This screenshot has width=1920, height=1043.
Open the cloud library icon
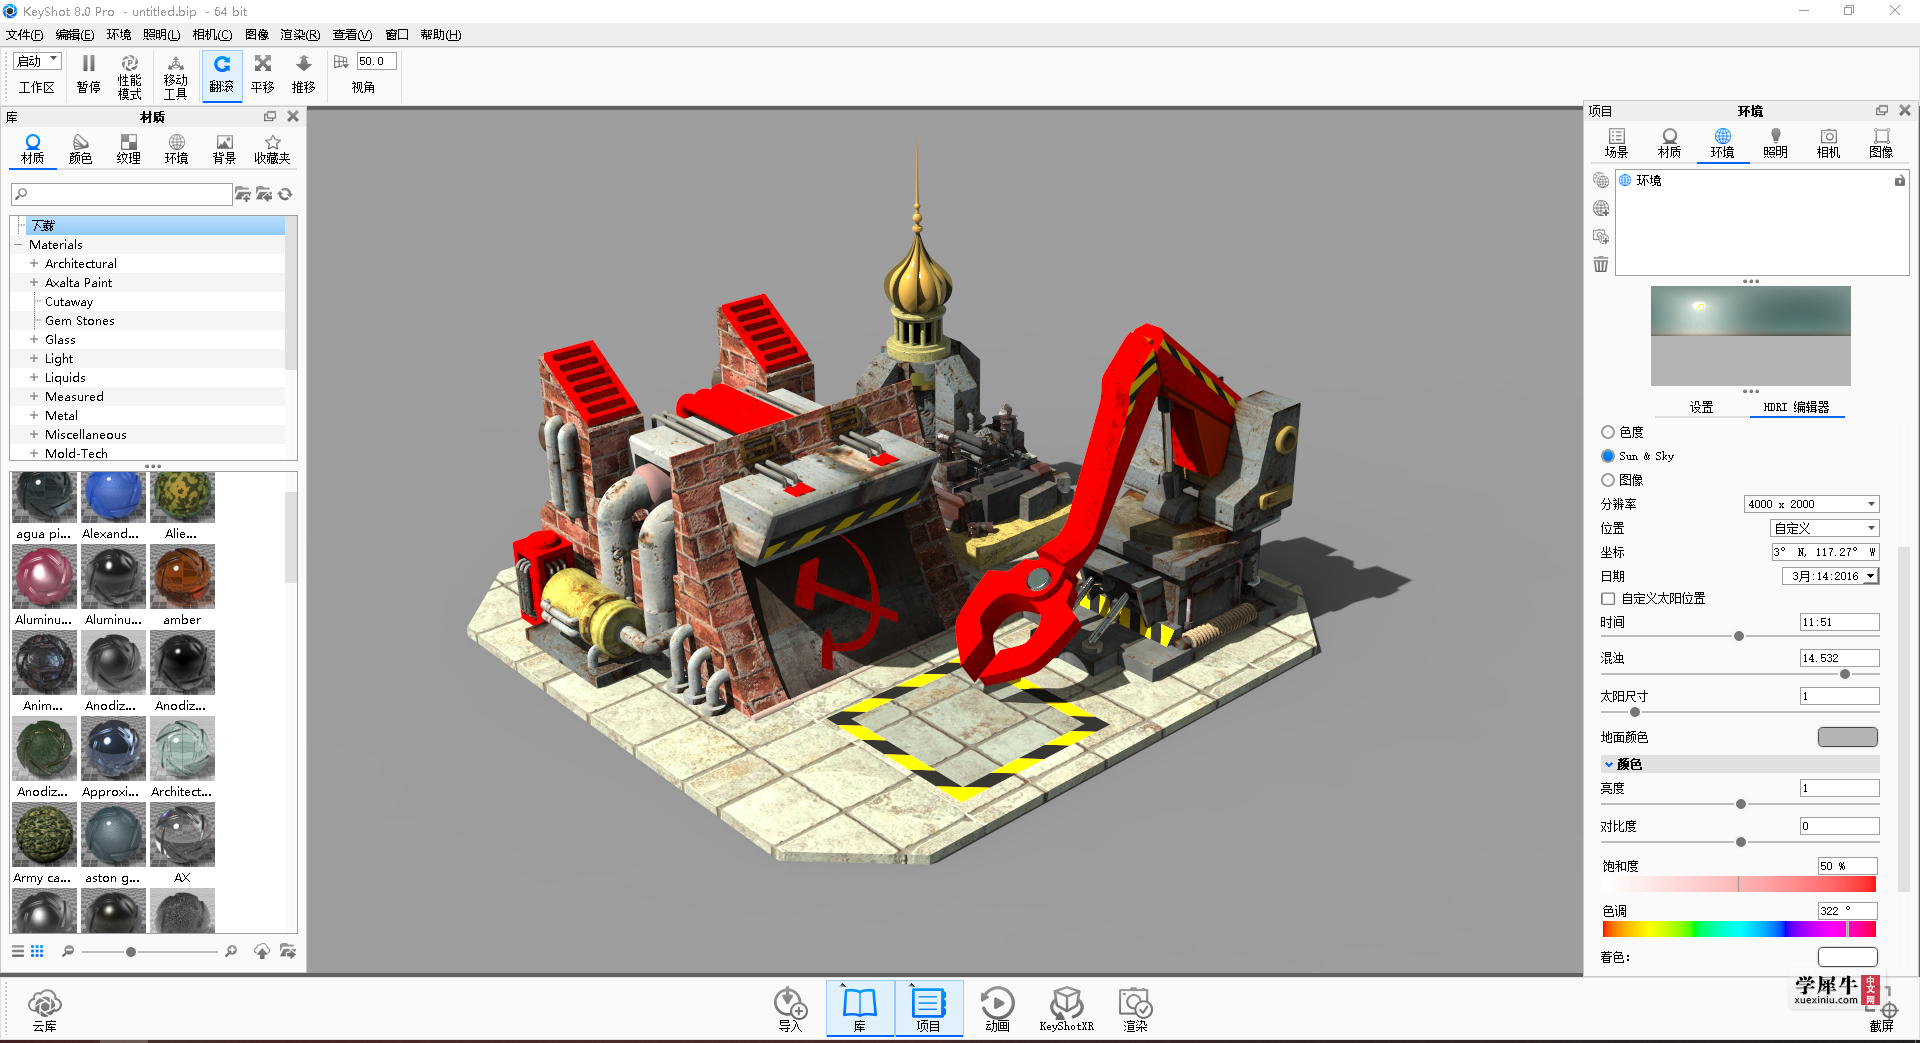pos(45,1002)
